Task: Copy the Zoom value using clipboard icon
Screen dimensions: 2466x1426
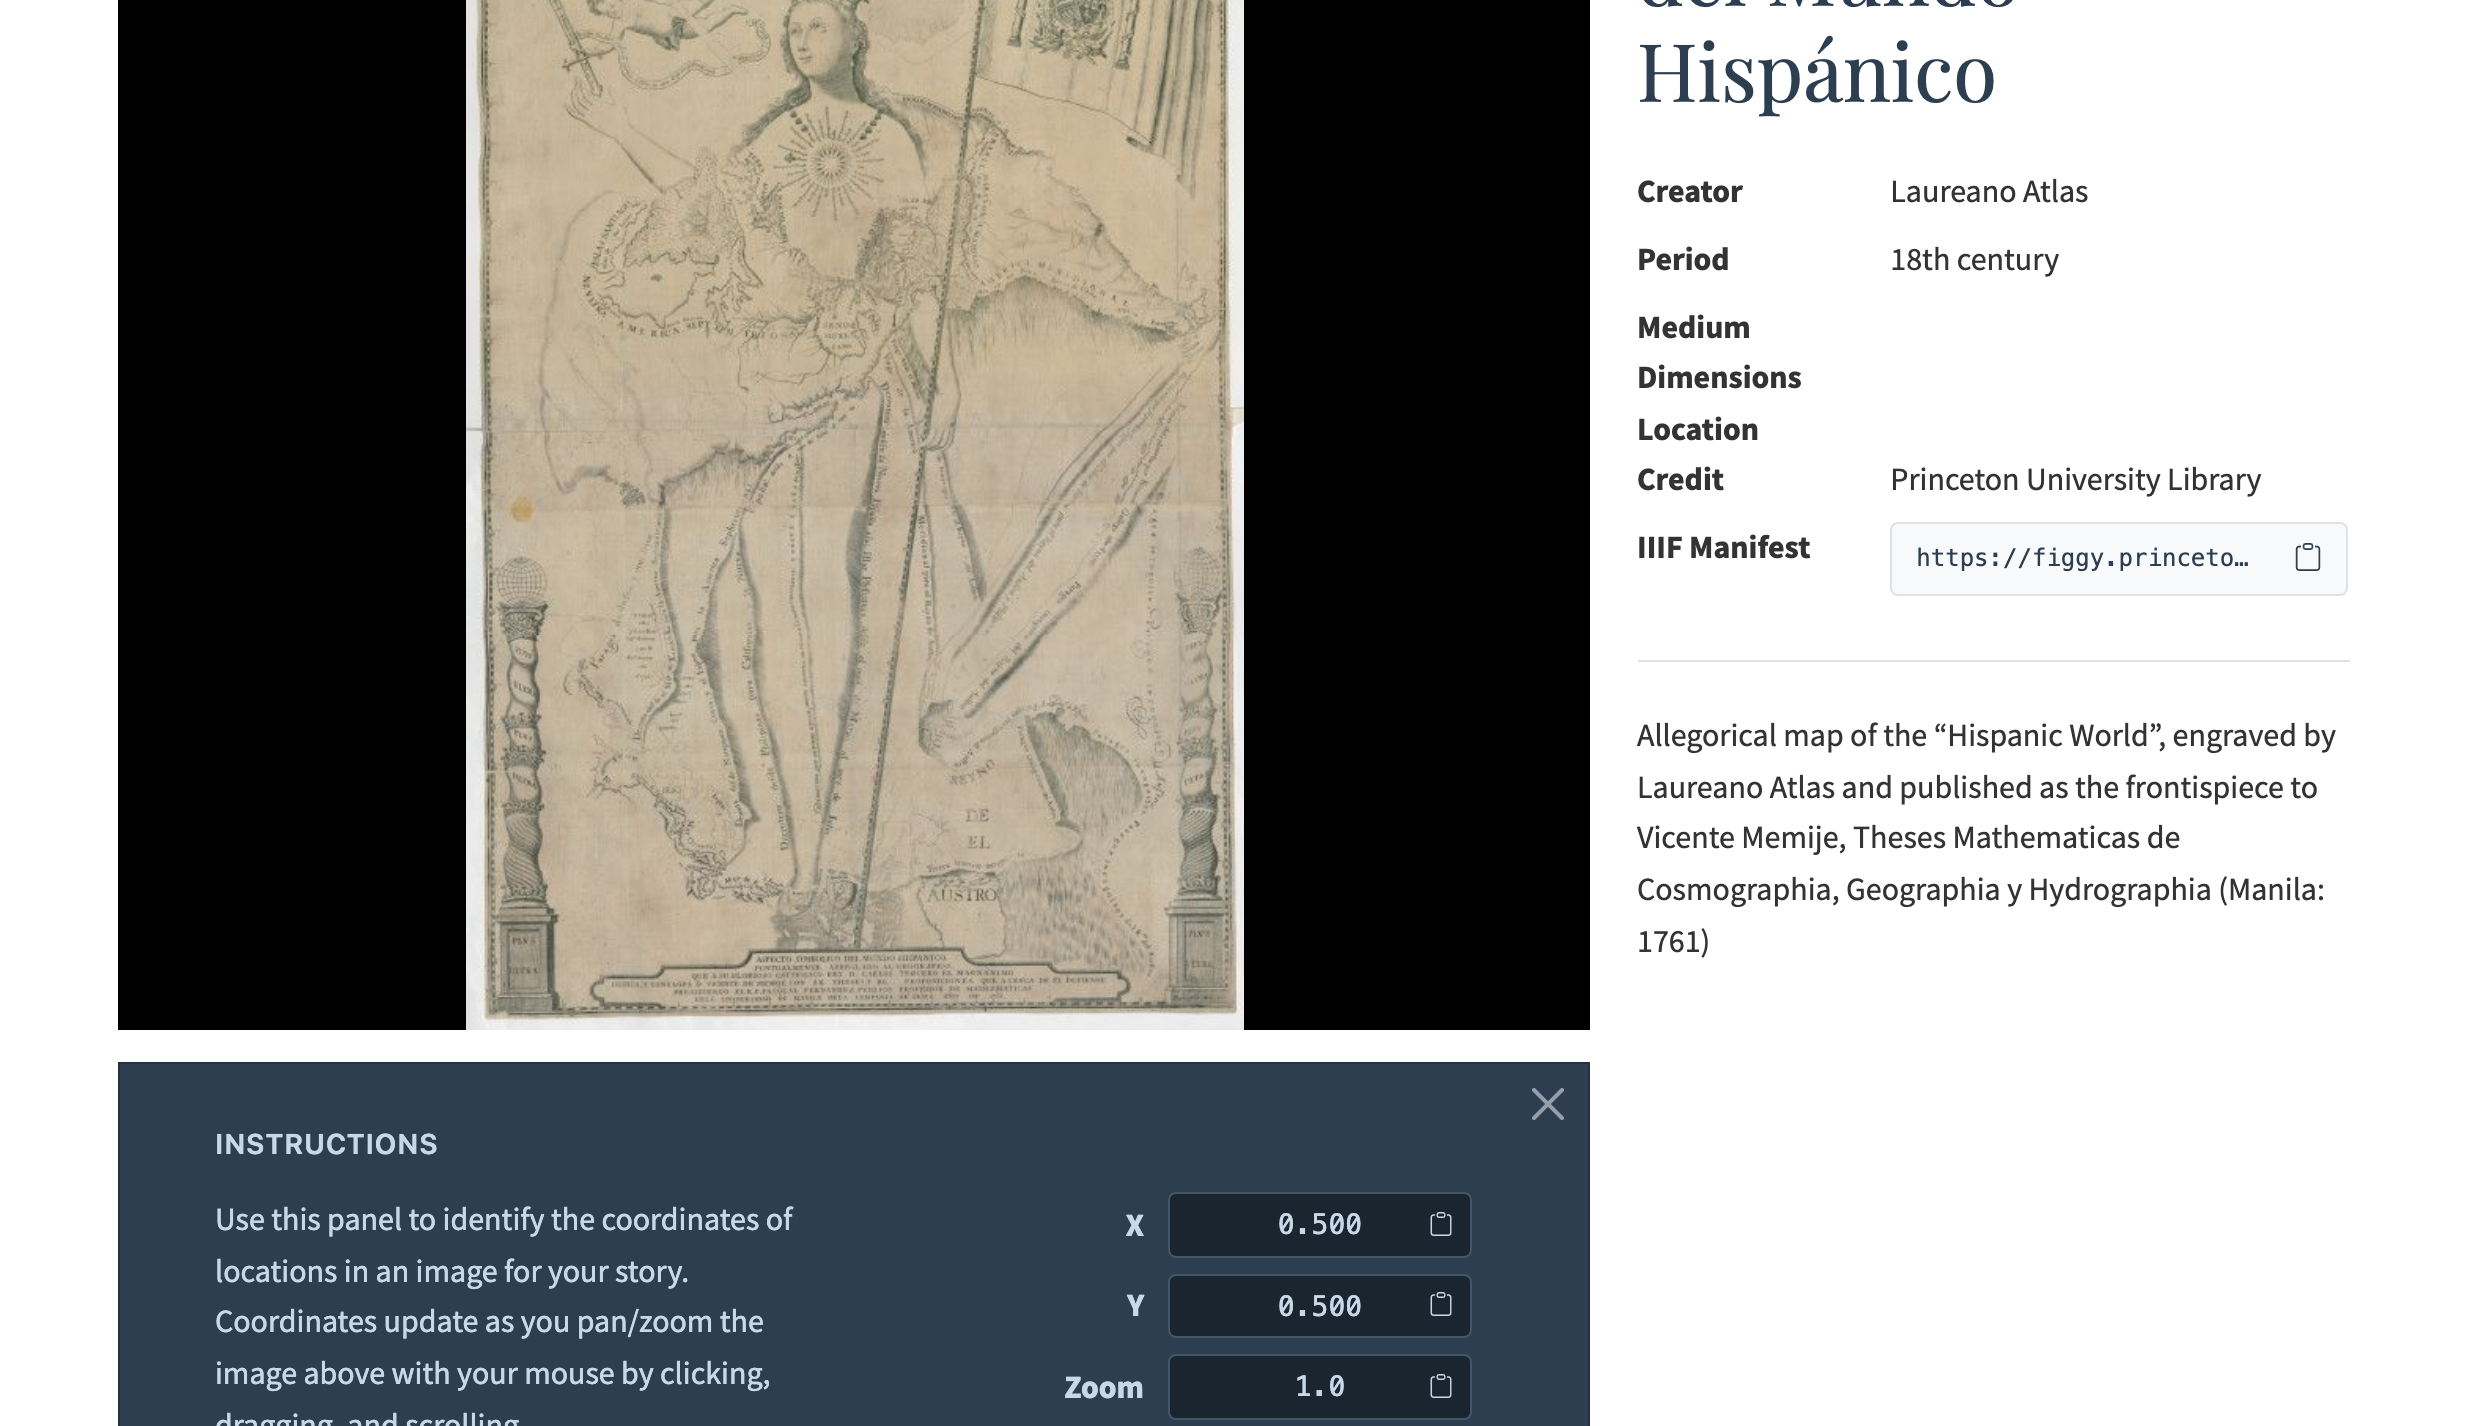Action: coord(1440,1386)
